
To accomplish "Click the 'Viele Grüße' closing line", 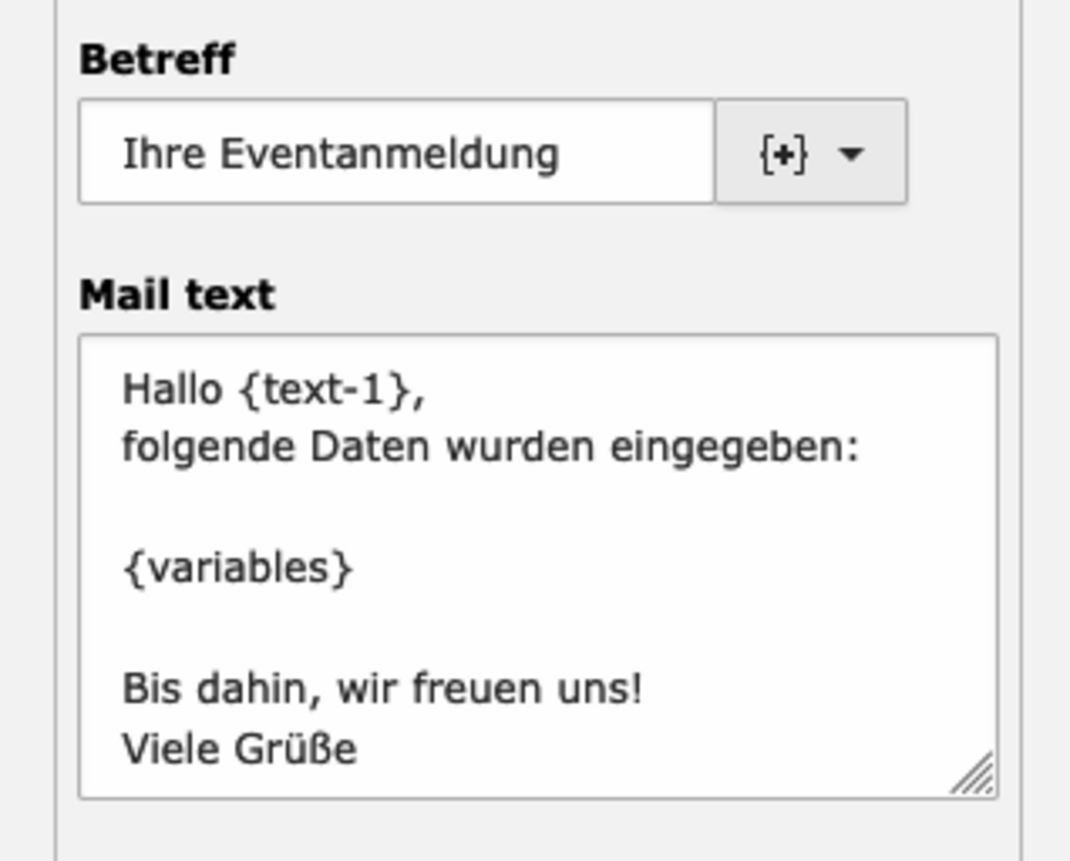I will (240, 748).
